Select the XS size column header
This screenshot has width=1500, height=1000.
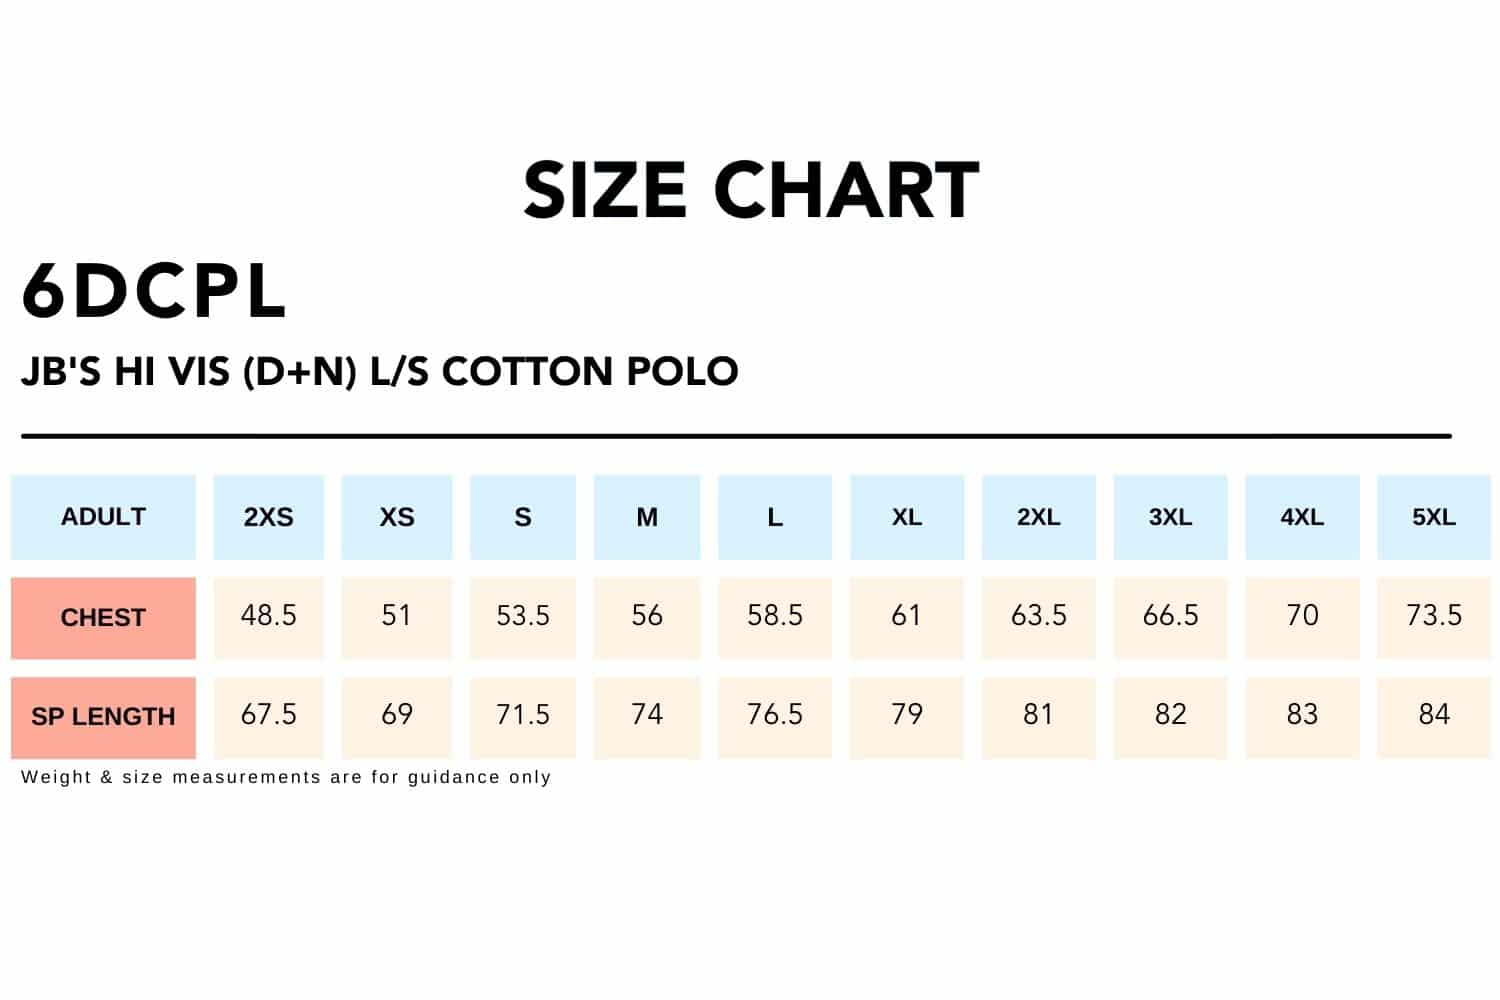pyautogui.click(x=396, y=517)
